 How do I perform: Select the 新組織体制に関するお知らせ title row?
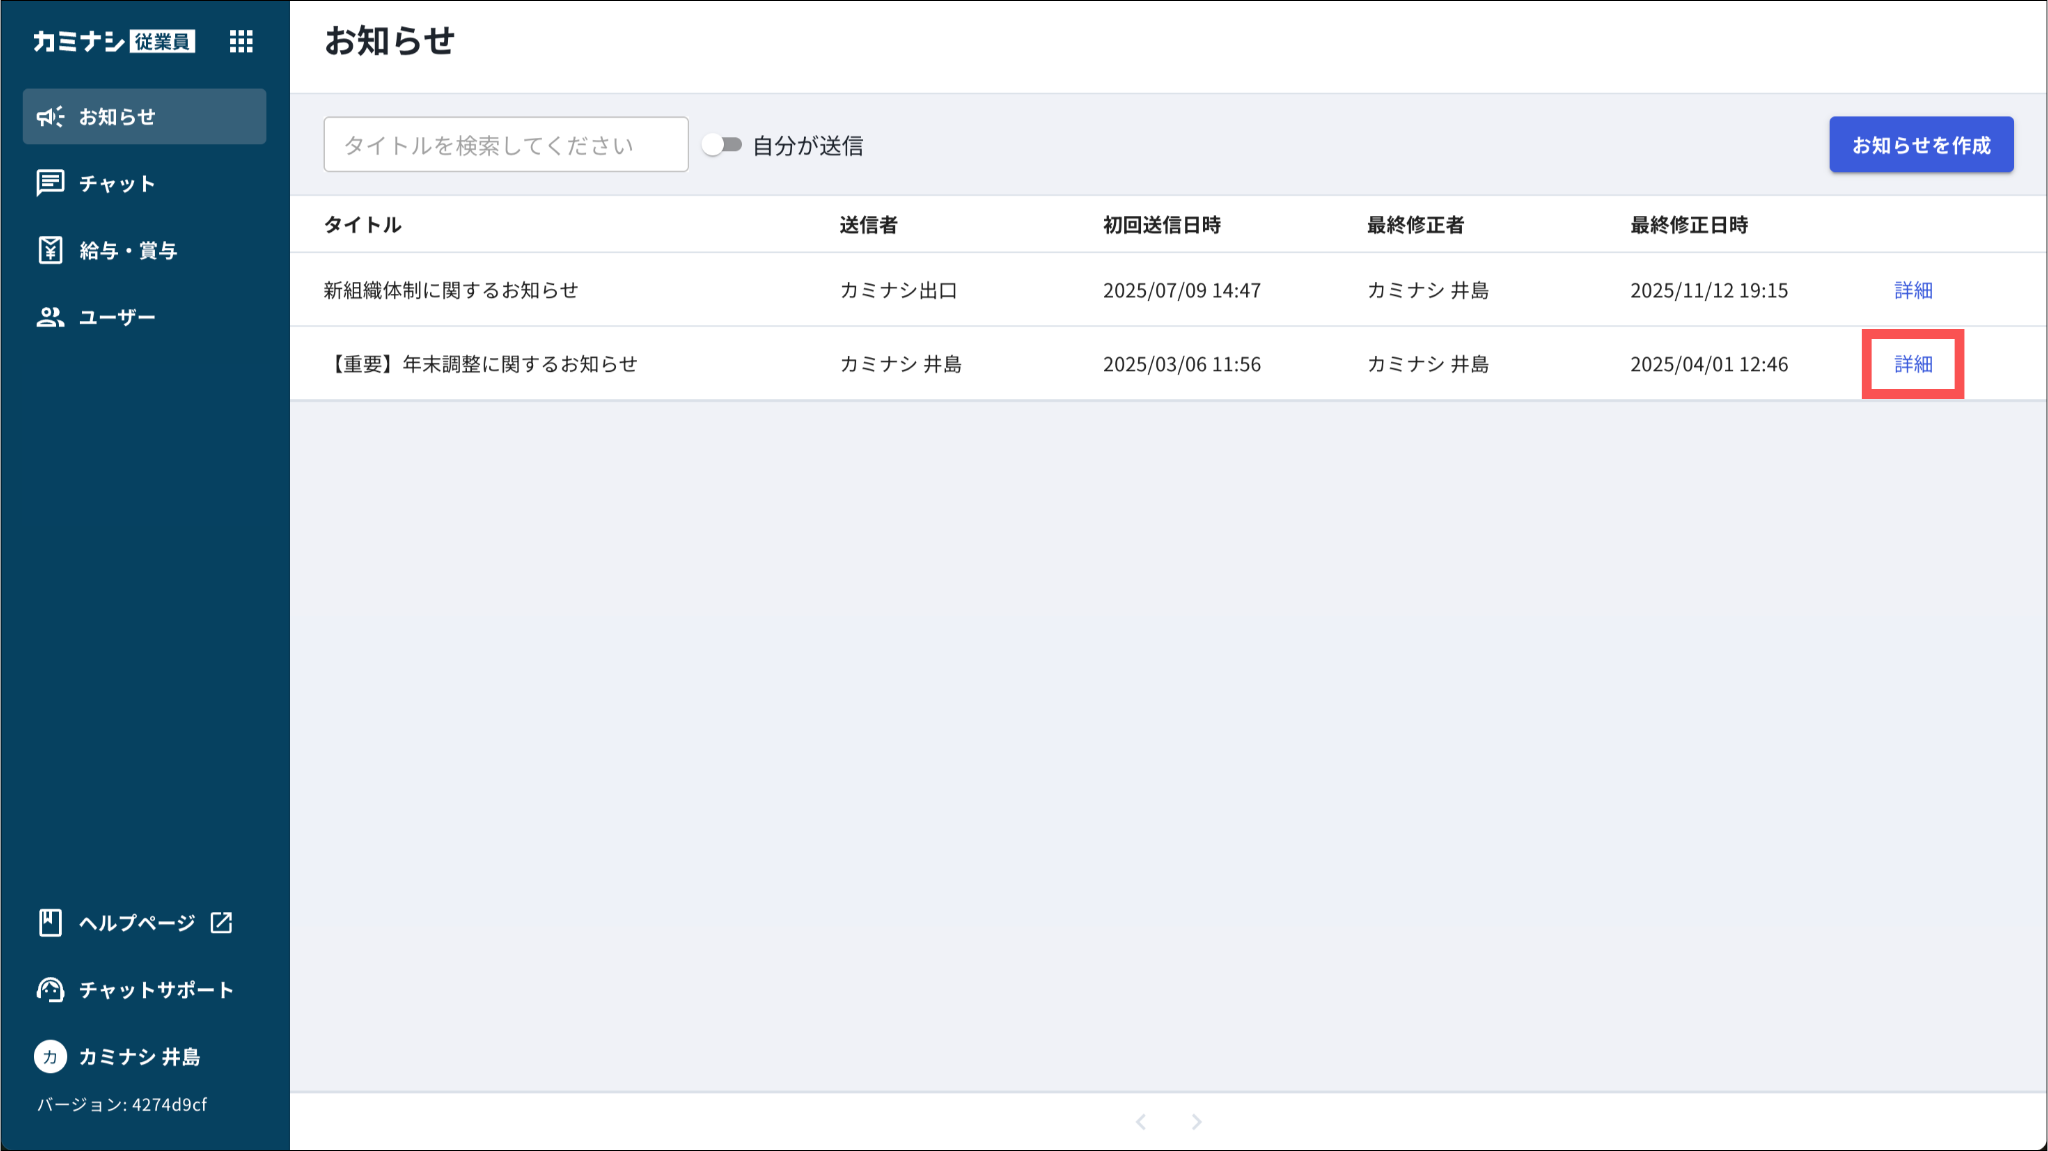coord(451,290)
